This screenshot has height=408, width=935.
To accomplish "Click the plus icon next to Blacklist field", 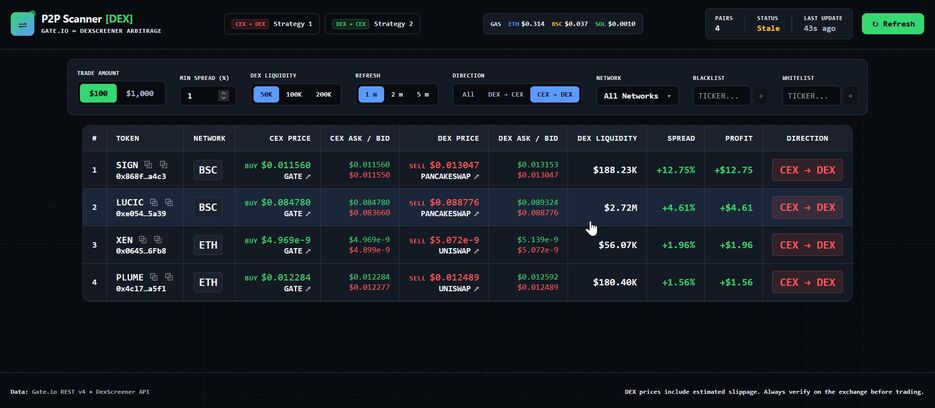I will coord(760,95).
